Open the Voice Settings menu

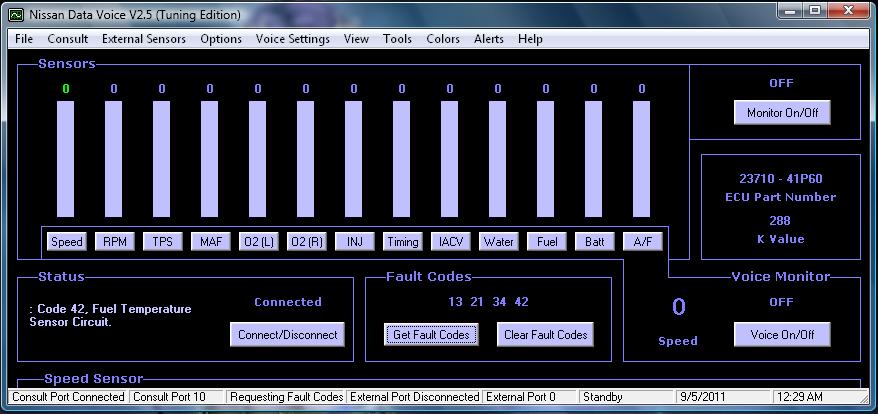click(x=293, y=39)
